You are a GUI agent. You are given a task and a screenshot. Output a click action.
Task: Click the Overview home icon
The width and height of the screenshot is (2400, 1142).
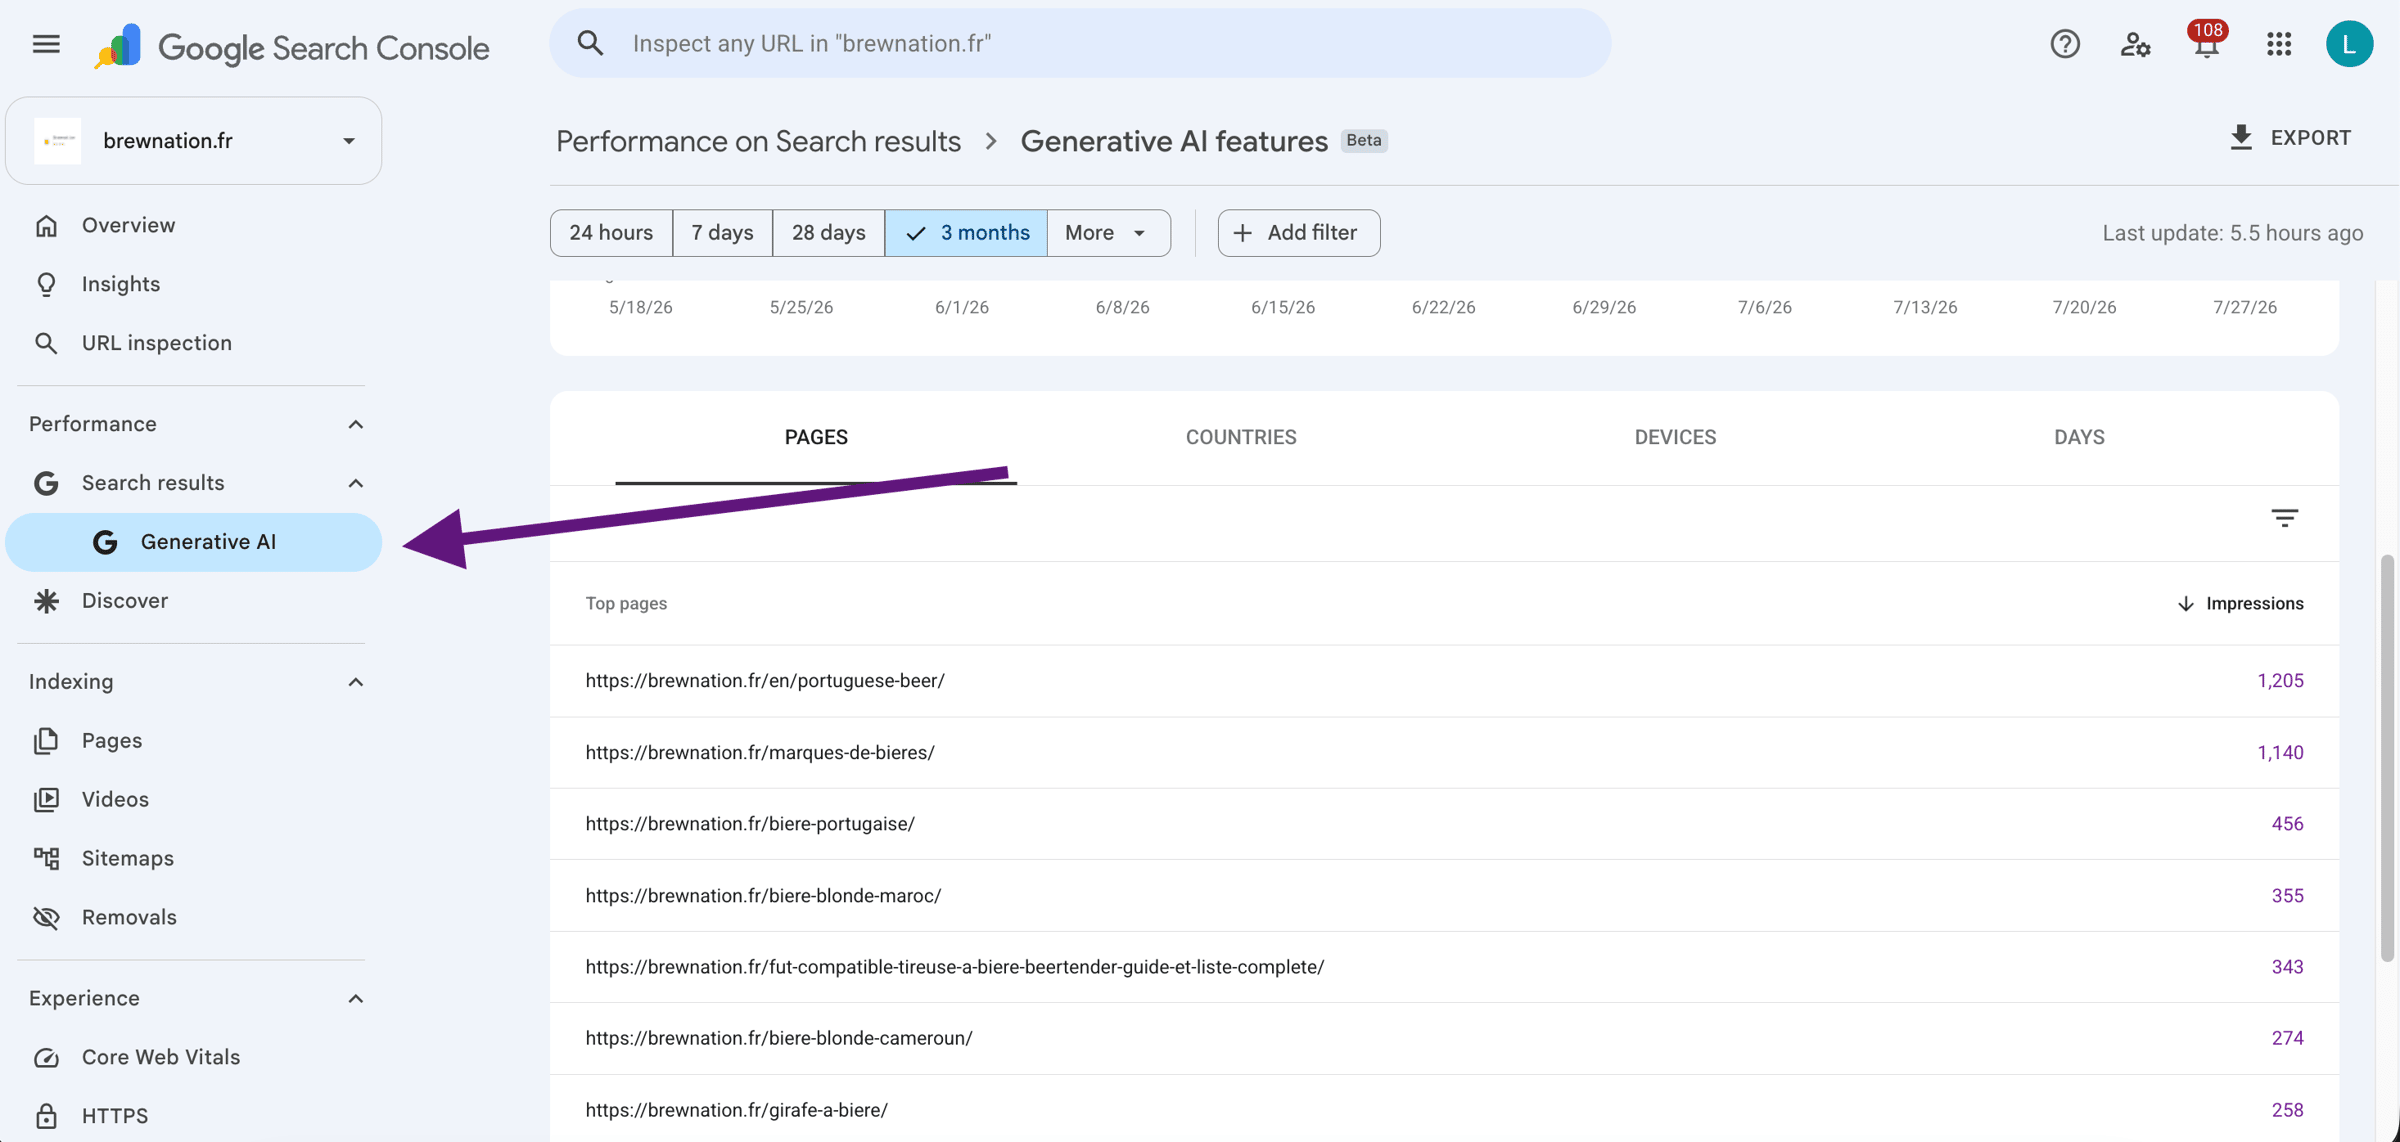point(46,226)
